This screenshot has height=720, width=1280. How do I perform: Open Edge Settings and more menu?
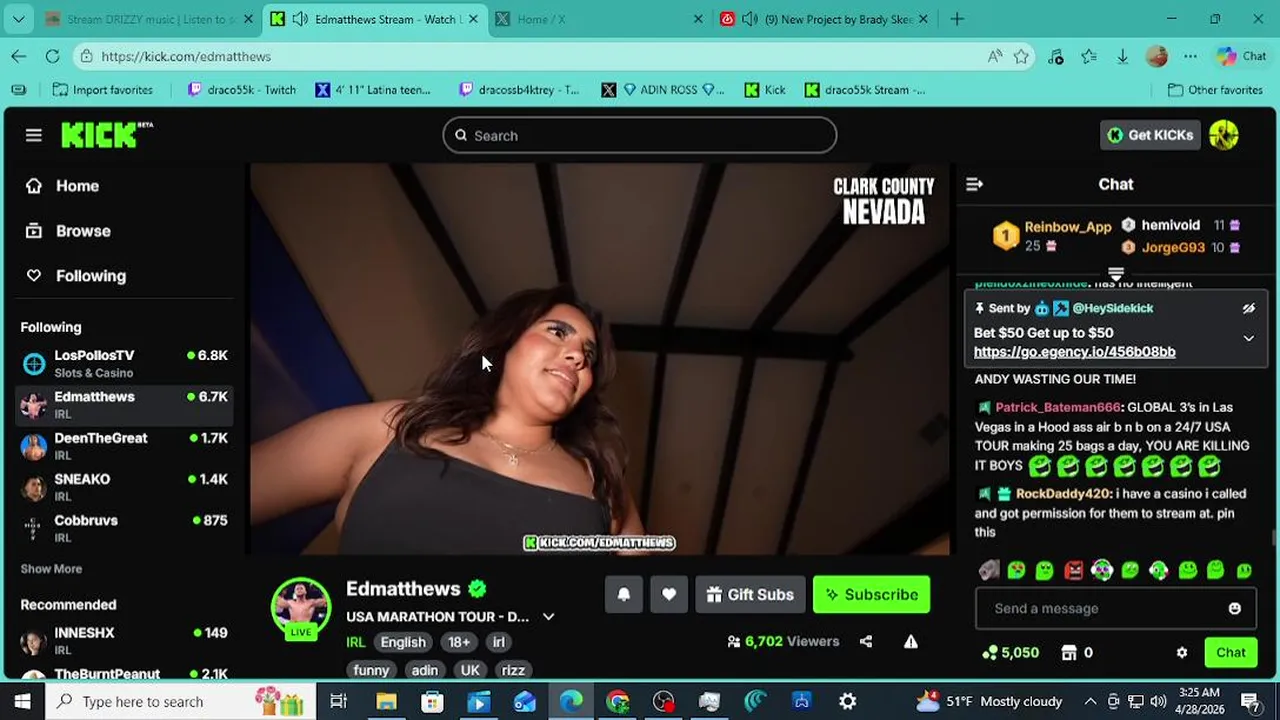[x=1190, y=57]
